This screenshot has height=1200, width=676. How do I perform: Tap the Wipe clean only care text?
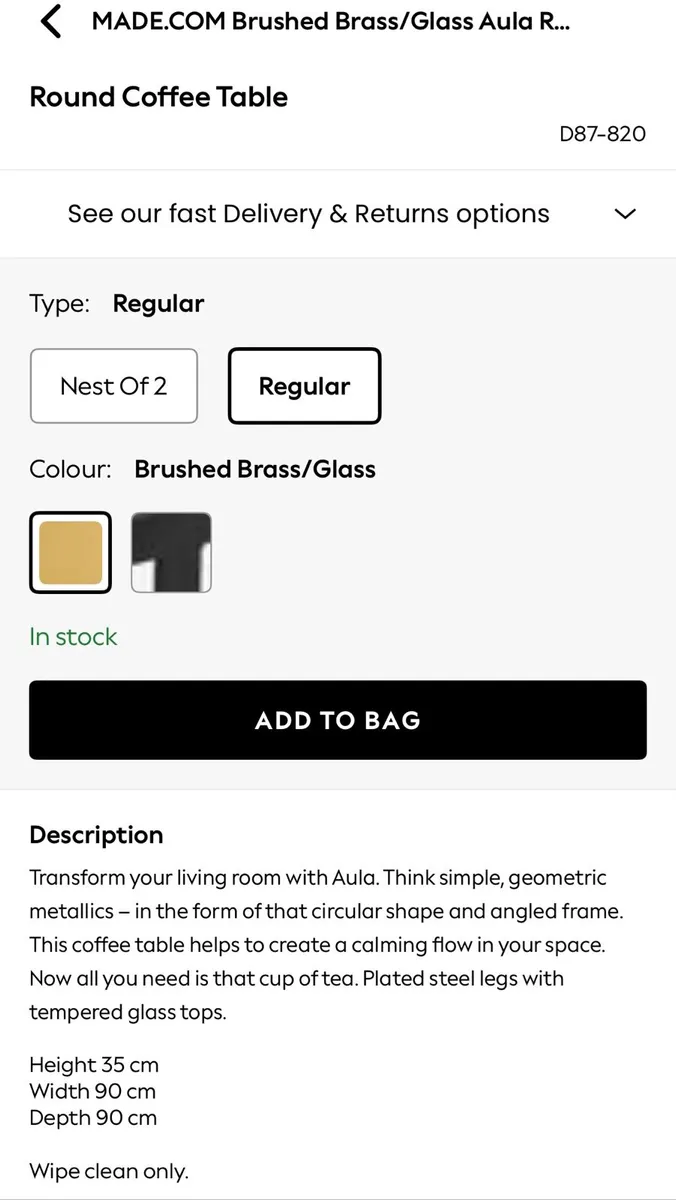109,1171
